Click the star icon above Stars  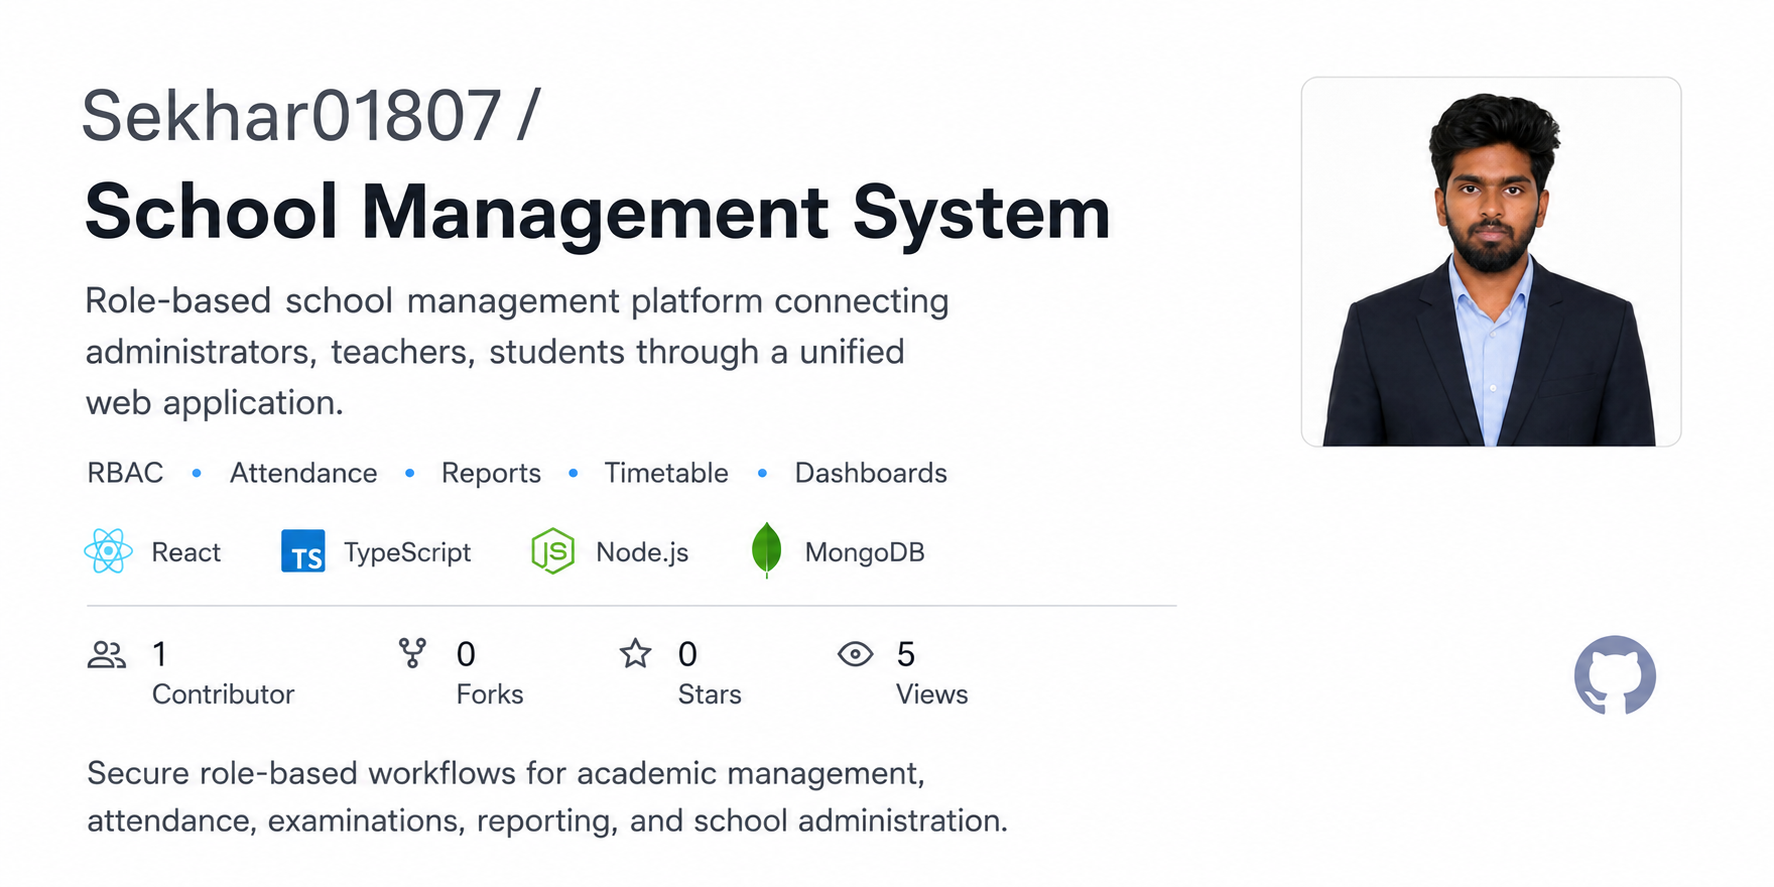(635, 654)
